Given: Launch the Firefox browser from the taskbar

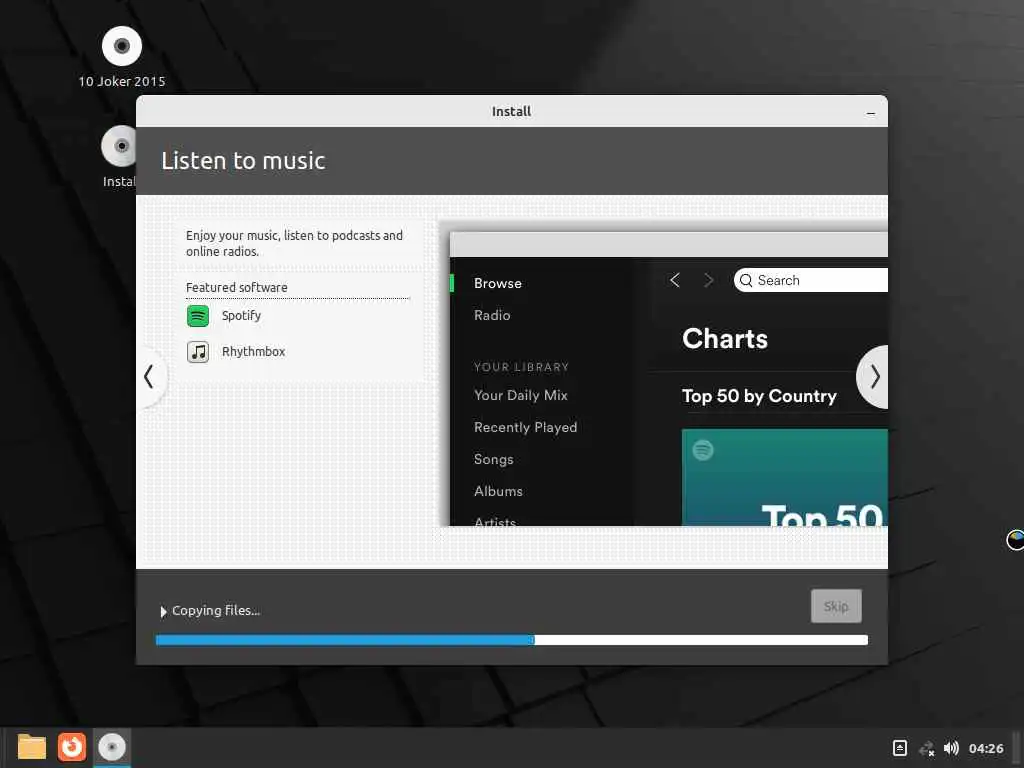Looking at the screenshot, I should [72, 747].
